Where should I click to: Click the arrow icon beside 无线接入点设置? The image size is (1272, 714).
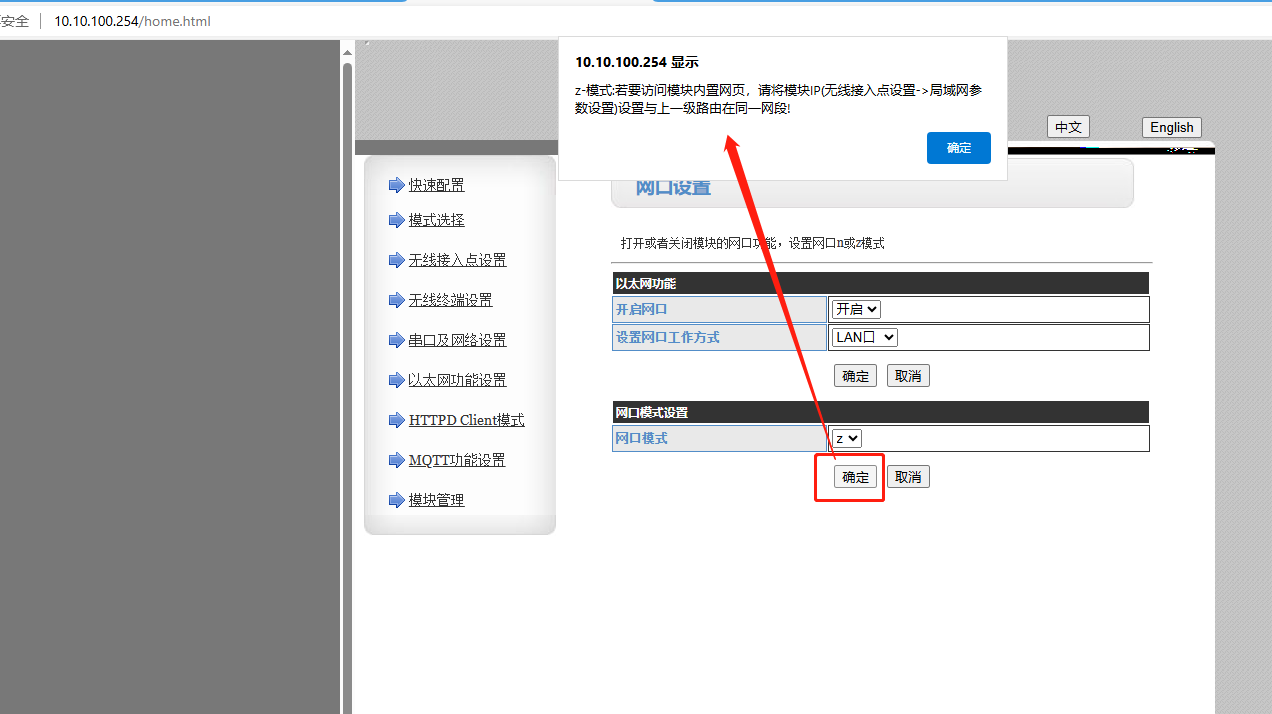point(396,260)
